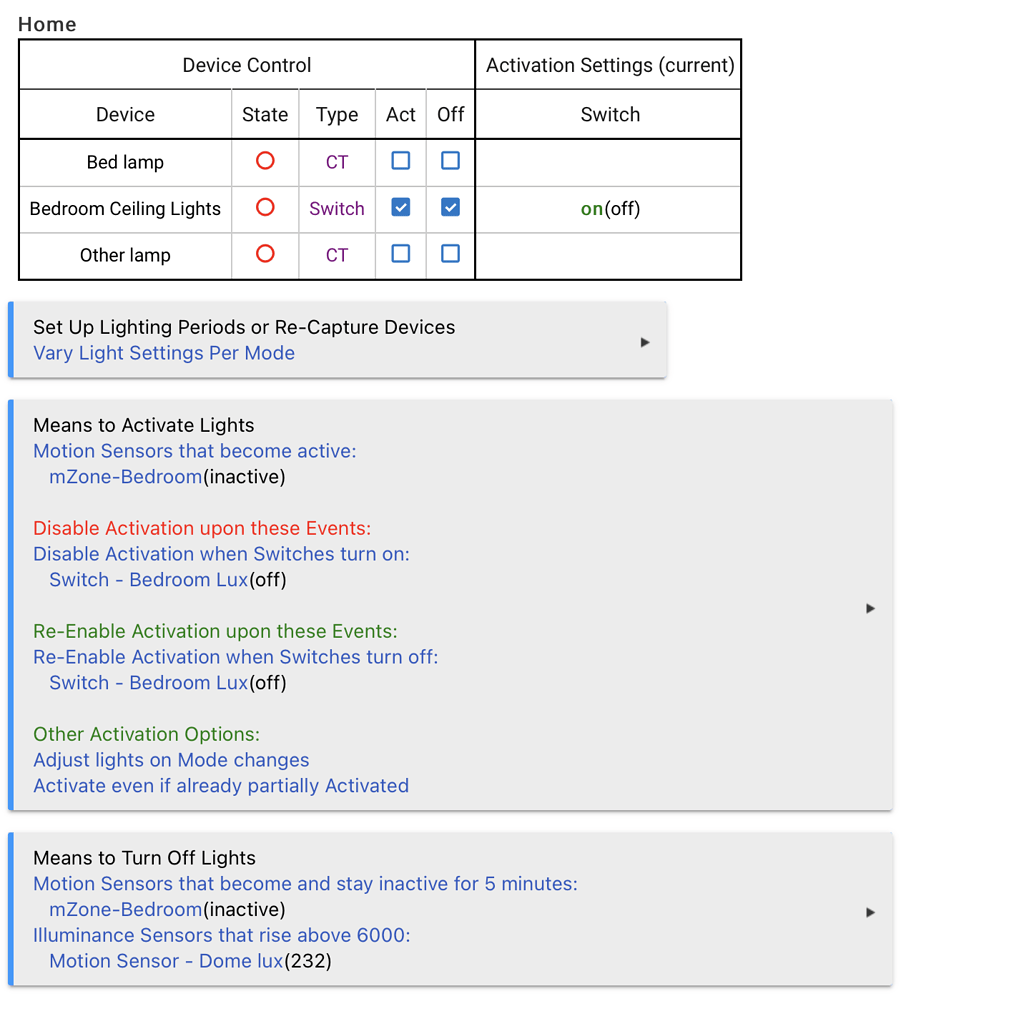Image resolution: width=1024 pixels, height=1009 pixels.
Task: Tick the Act checkbox for Other lamp
Action: [x=401, y=254]
